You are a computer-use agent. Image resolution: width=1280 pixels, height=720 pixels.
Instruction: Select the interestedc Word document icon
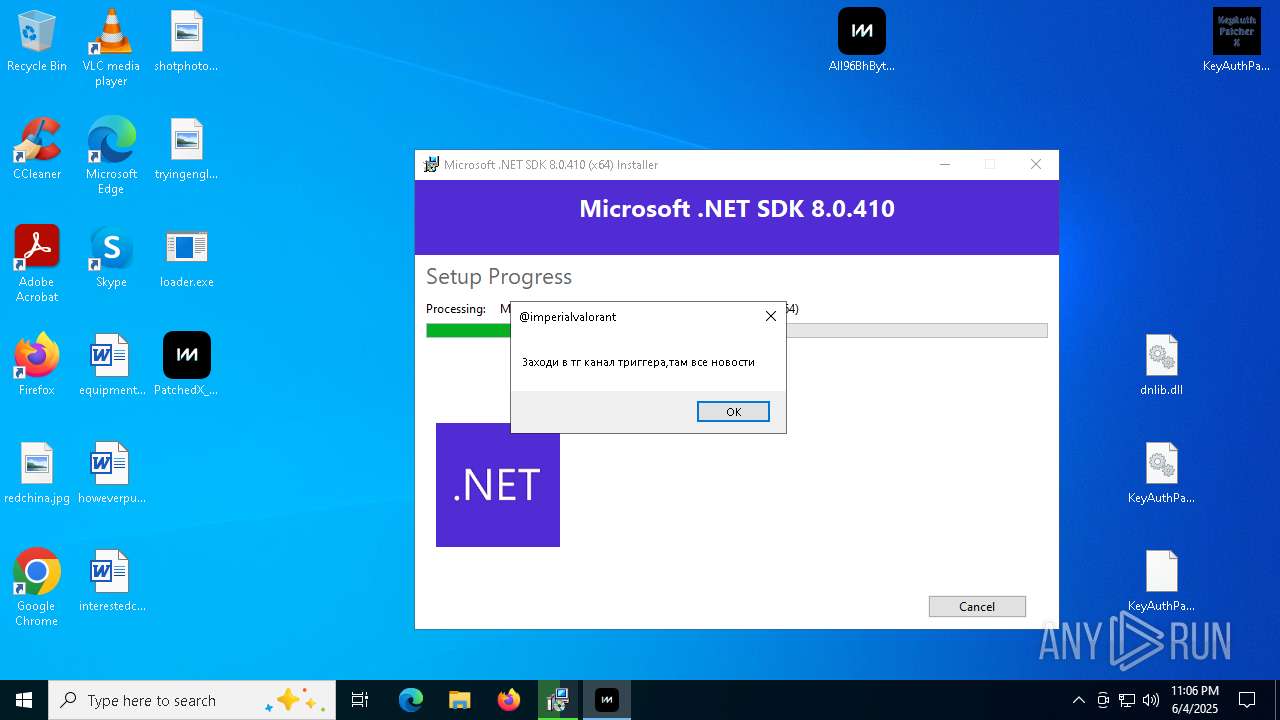pyautogui.click(x=111, y=582)
